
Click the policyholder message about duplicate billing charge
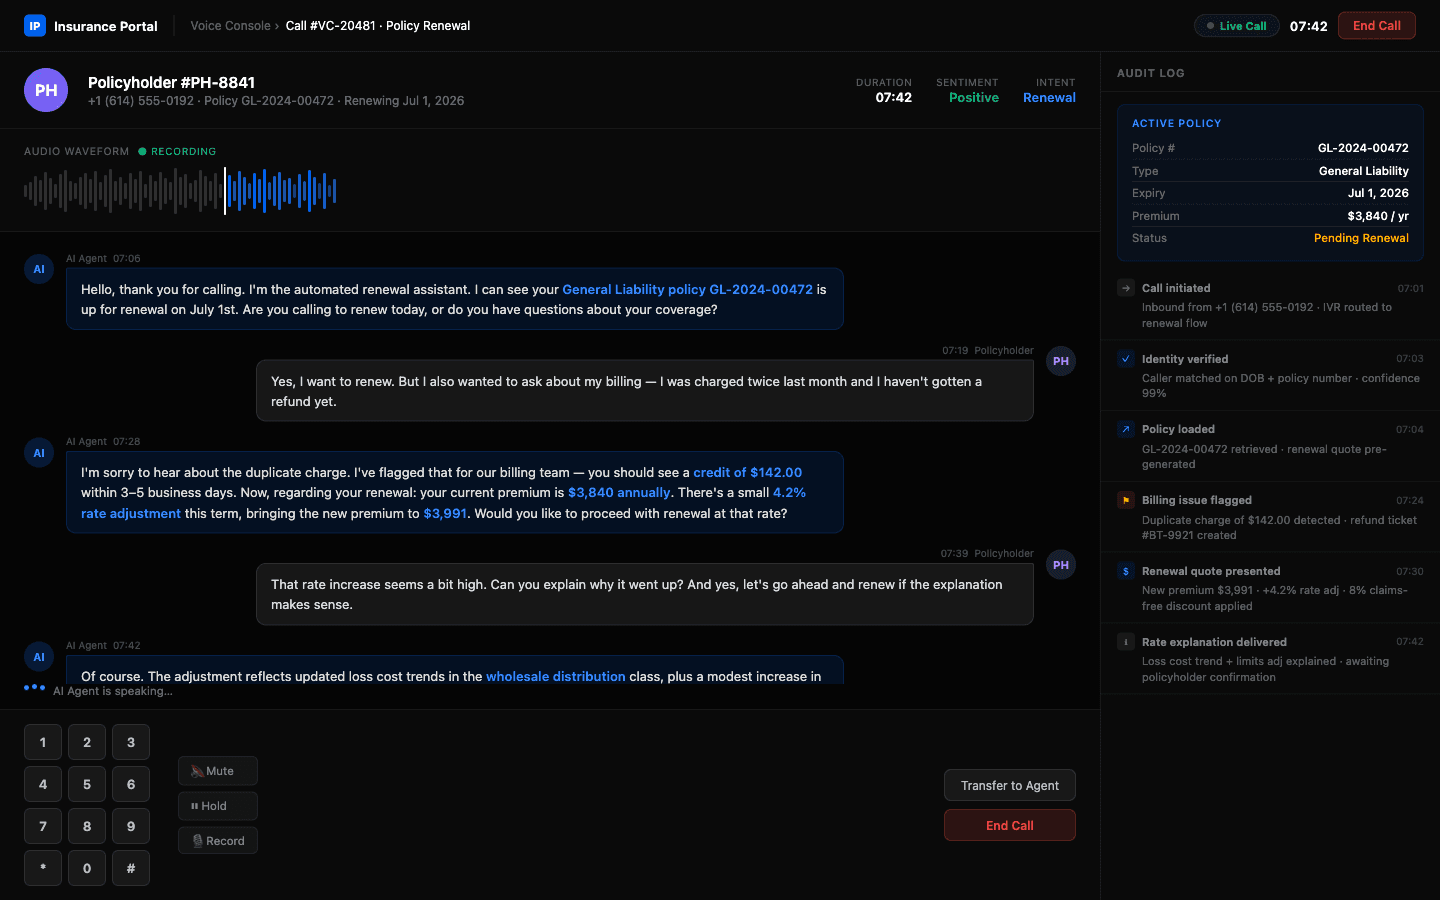click(645, 391)
